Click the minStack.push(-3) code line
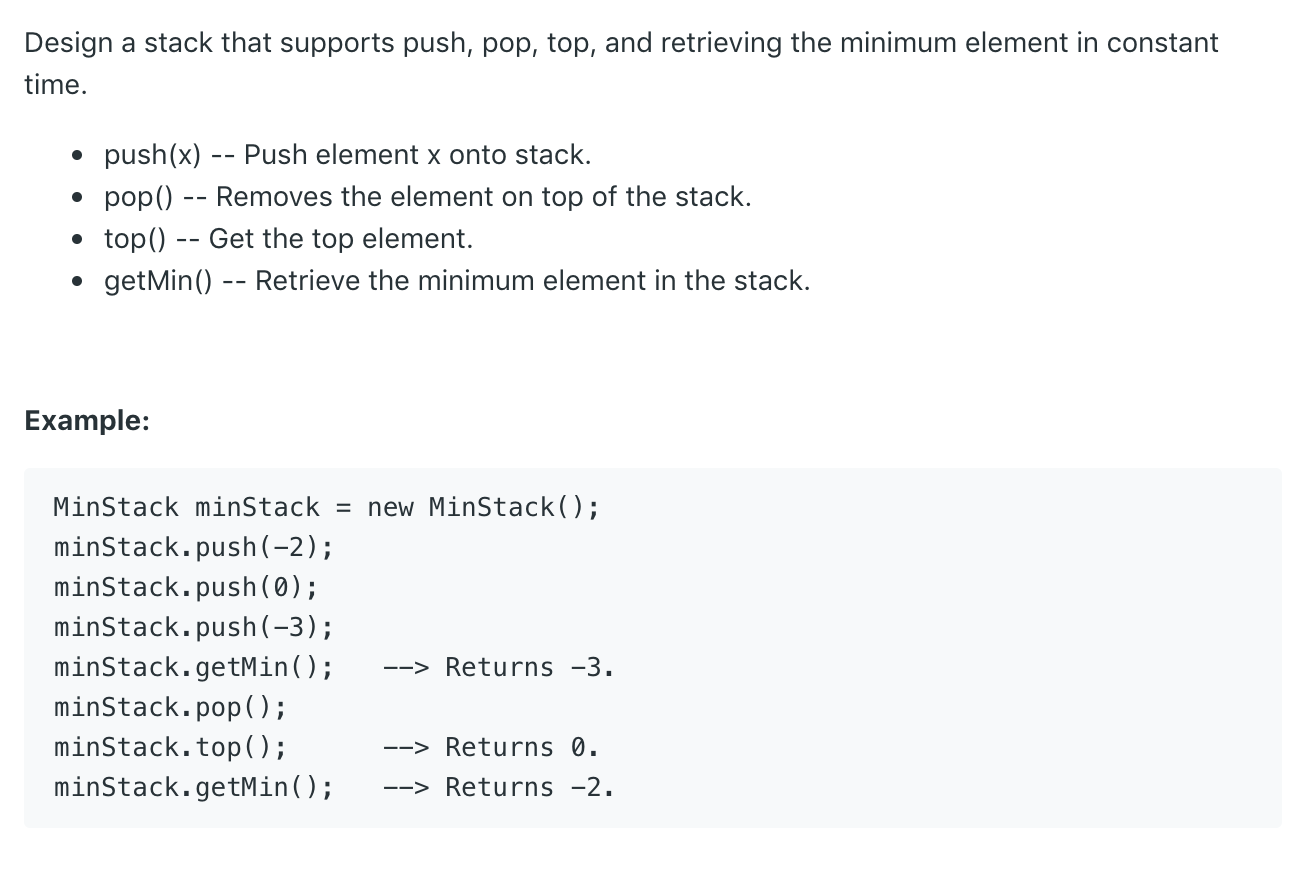The height and width of the screenshot is (870, 1314). coord(193,627)
